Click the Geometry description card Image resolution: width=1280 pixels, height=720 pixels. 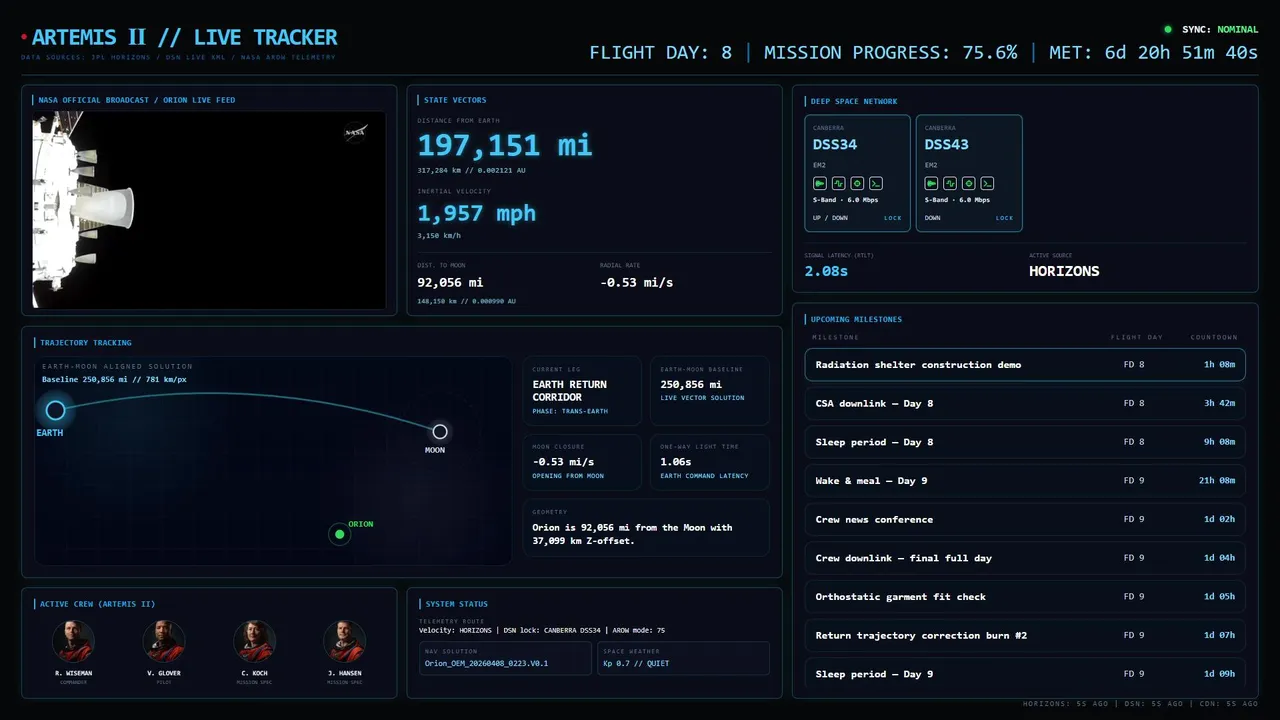(x=646, y=528)
